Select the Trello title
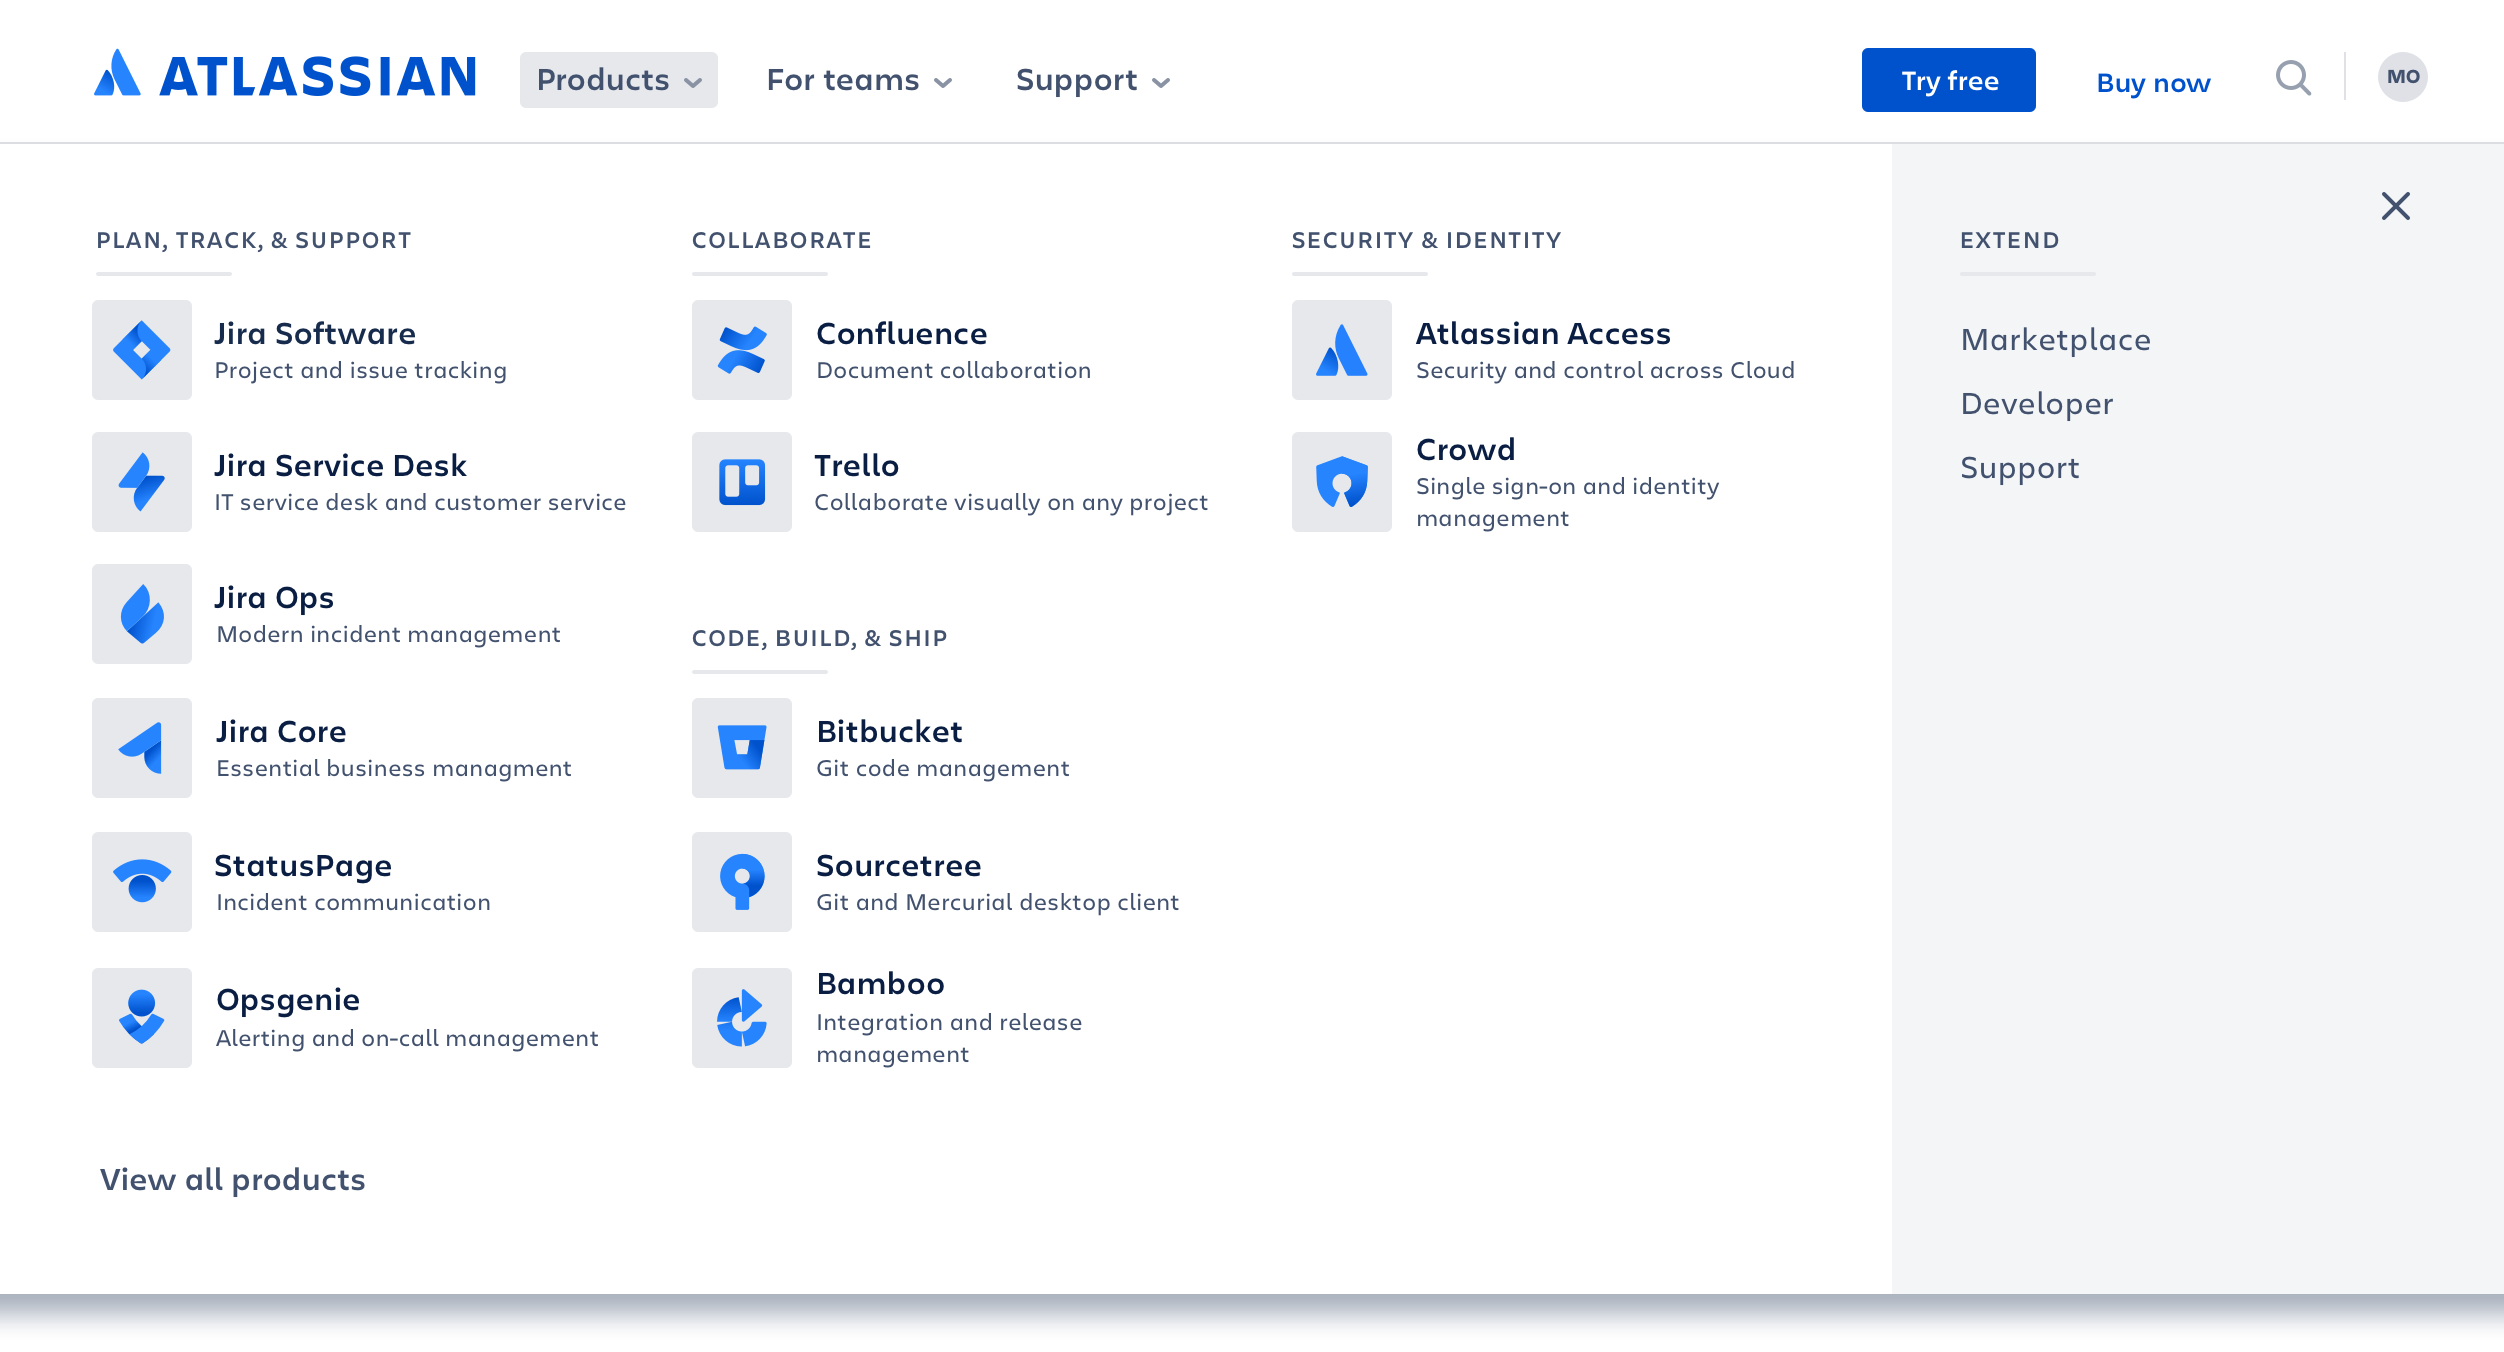Screen dimensions: 2504x1352 [x=857, y=465]
